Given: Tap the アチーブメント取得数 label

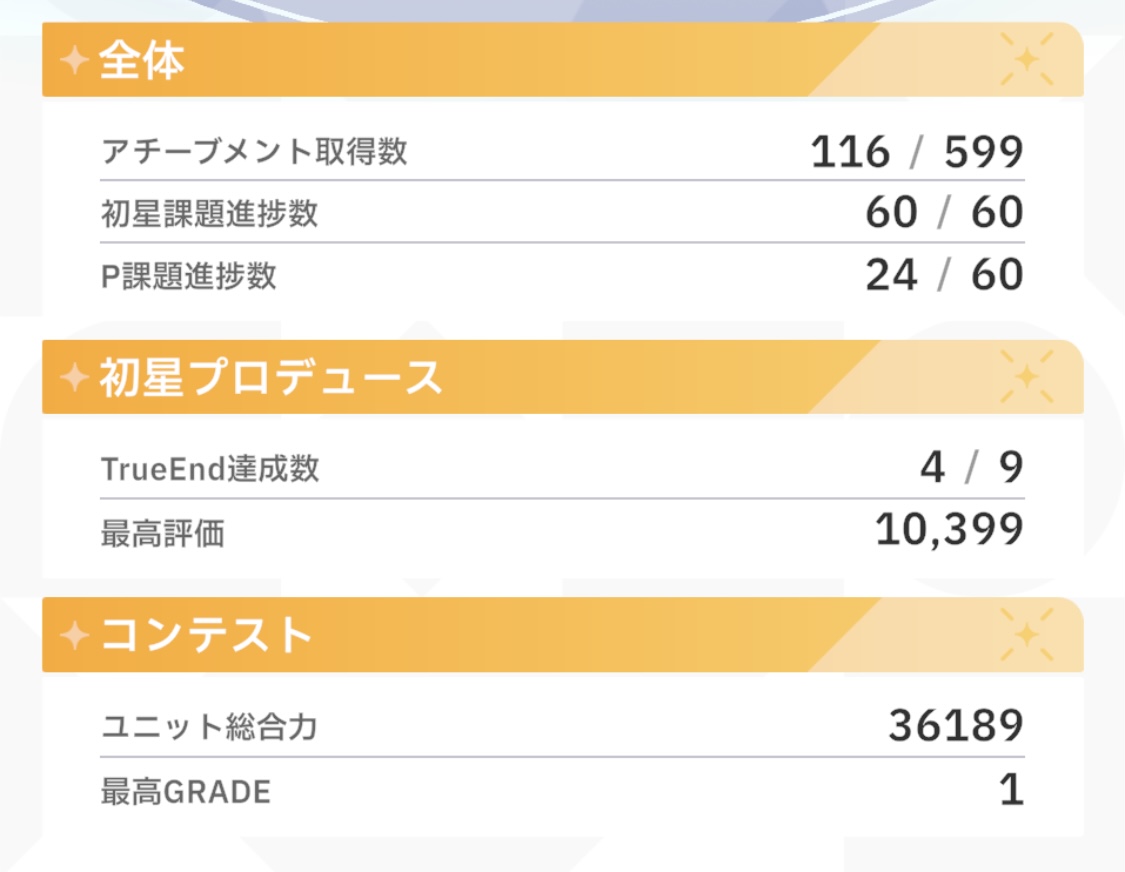Looking at the screenshot, I should 254,152.
